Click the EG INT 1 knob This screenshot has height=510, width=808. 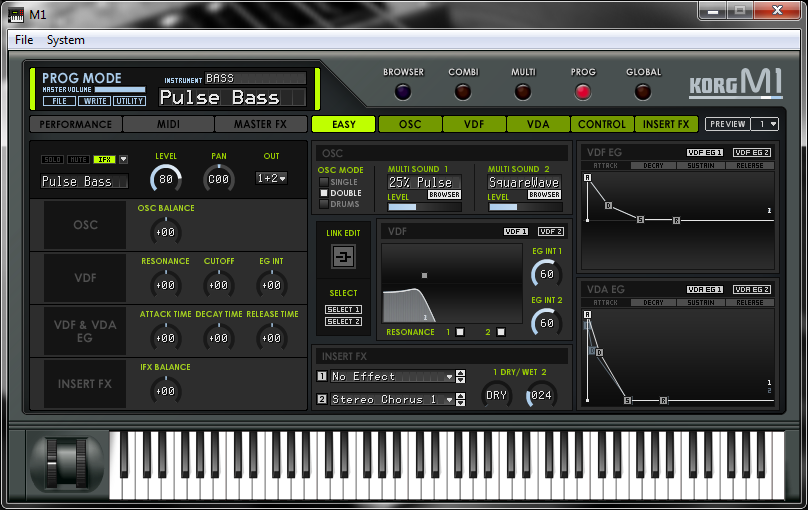tap(547, 274)
